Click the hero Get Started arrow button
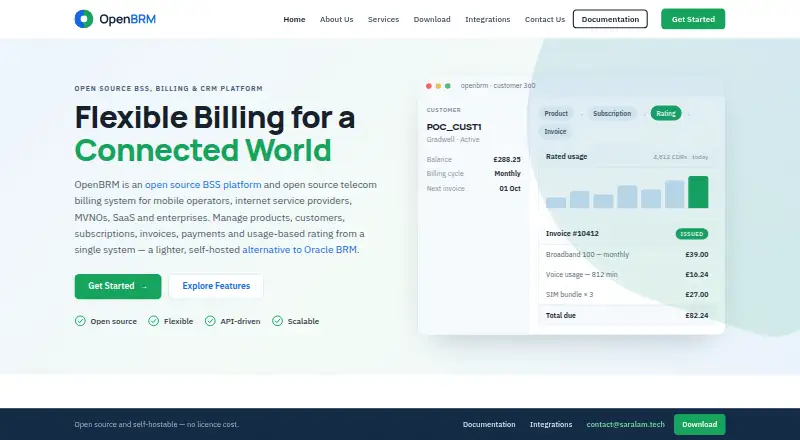800x440 pixels. pyautogui.click(x=118, y=286)
